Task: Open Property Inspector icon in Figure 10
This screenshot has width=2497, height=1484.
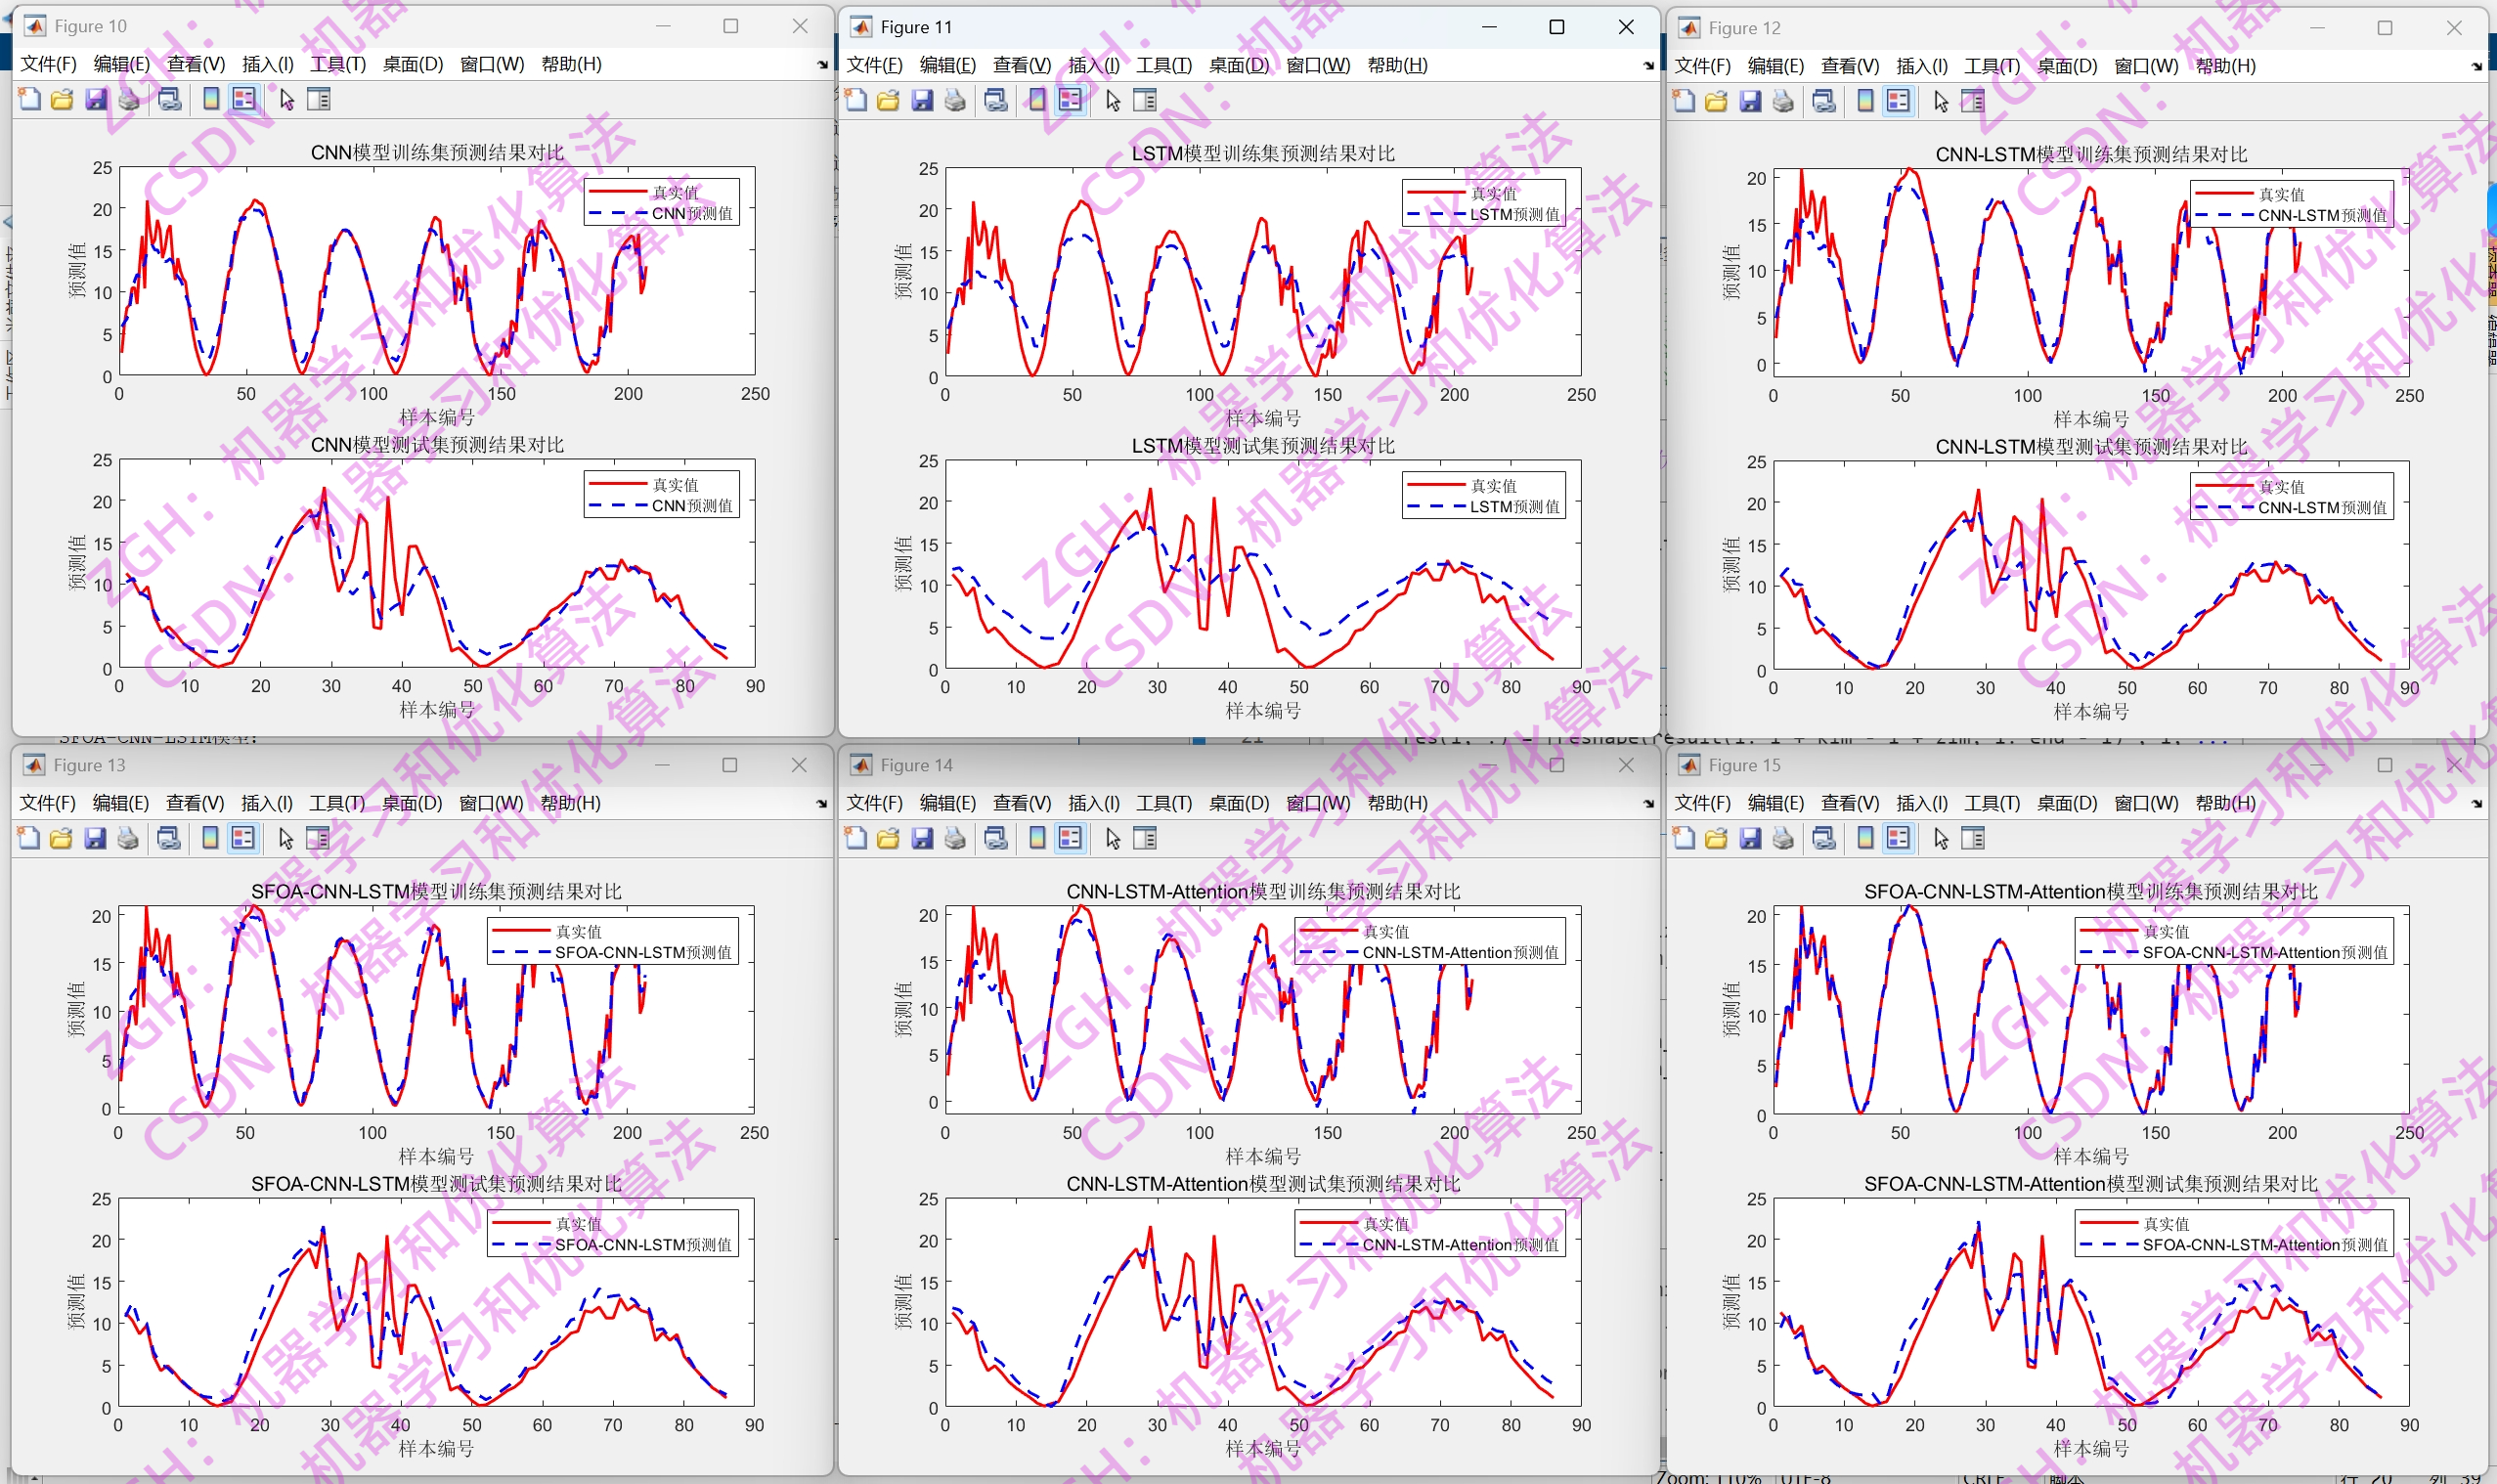Action: tap(318, 99)
